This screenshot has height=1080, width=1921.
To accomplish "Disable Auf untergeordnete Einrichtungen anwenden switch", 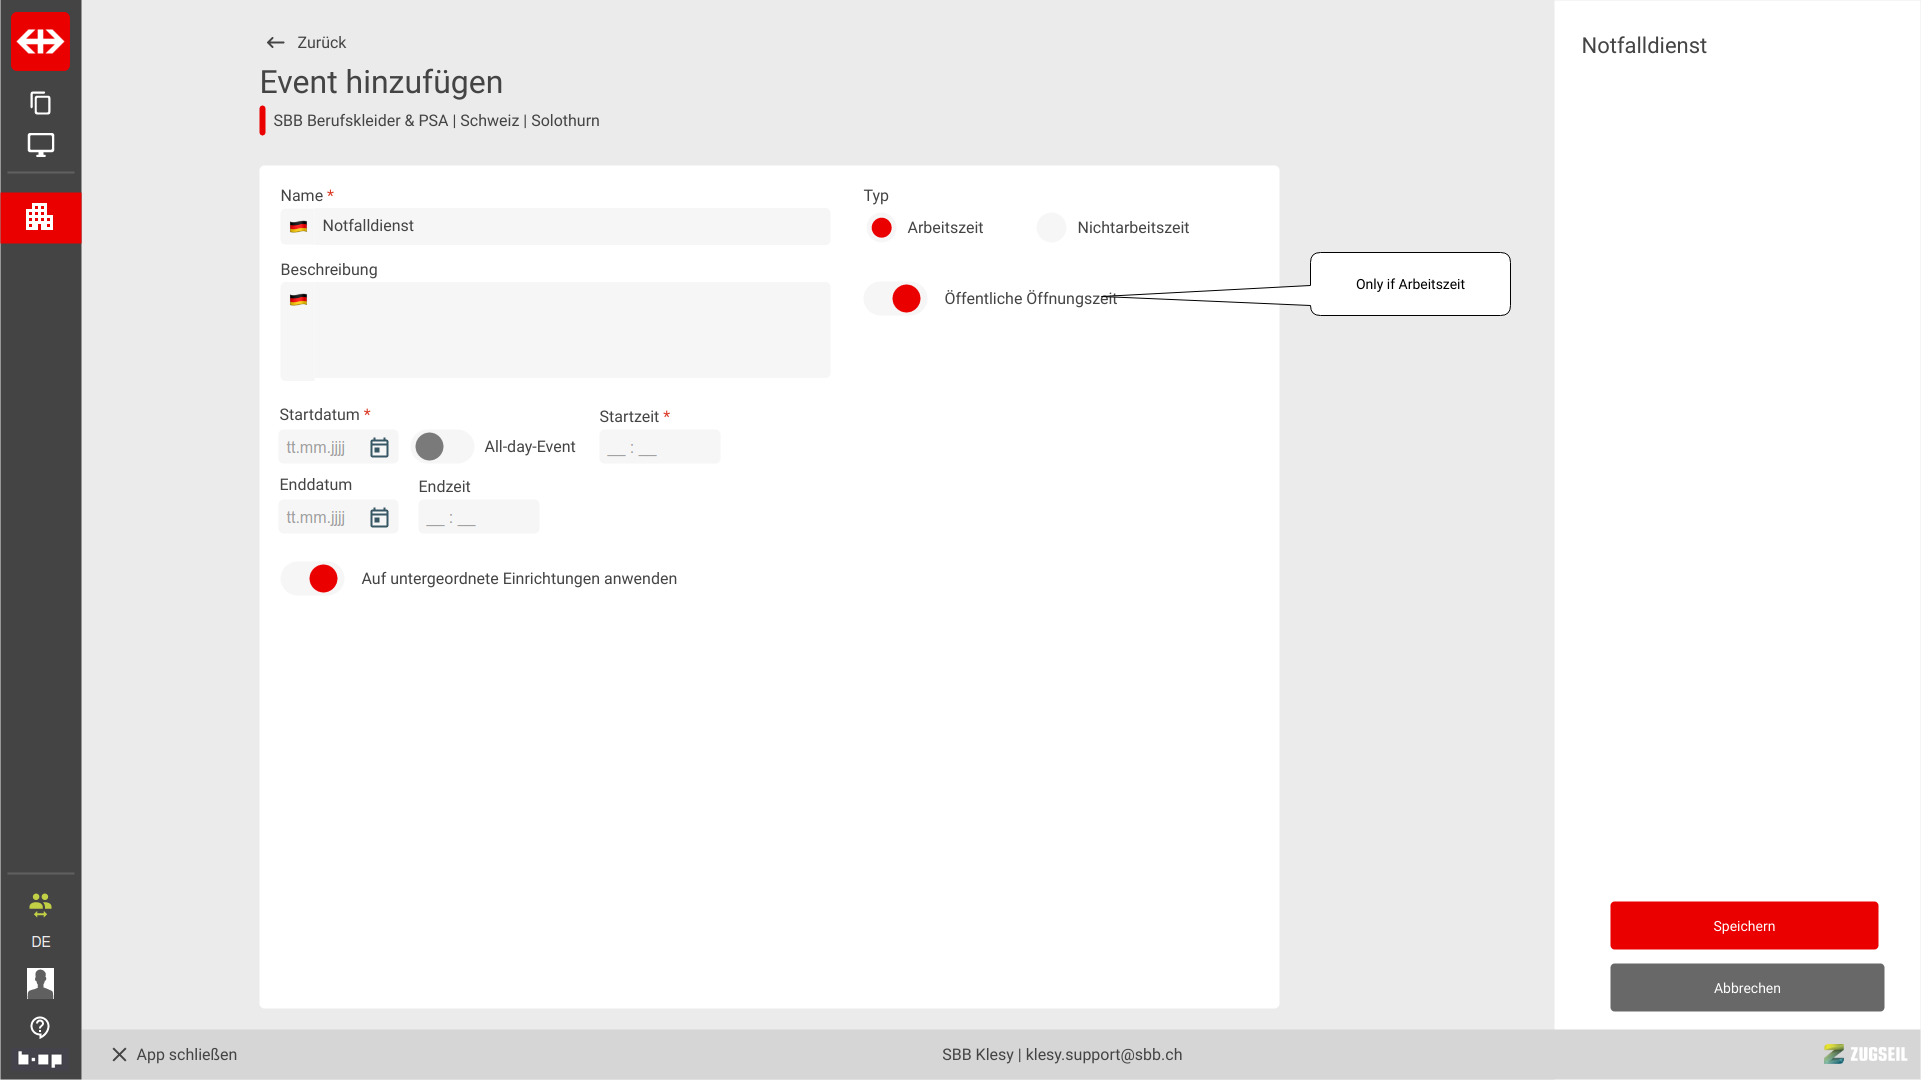I will pyautogui.click(x=312, y=579).
